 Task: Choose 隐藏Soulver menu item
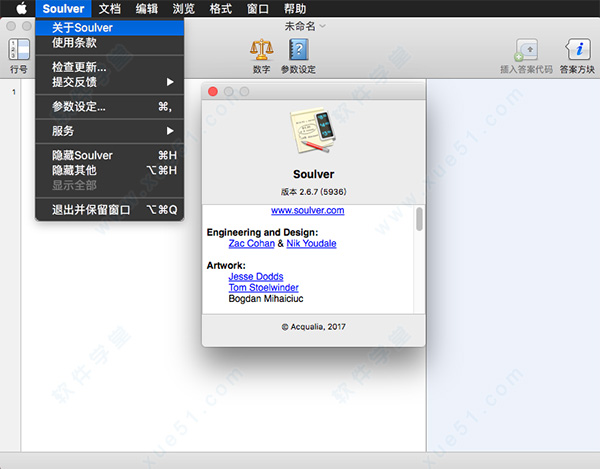coord(109,155)
